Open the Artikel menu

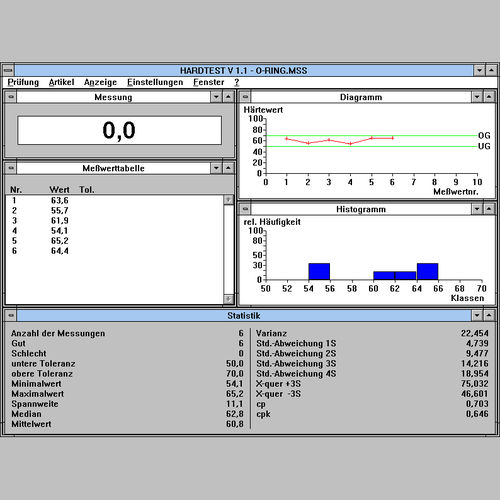[61, 82]
